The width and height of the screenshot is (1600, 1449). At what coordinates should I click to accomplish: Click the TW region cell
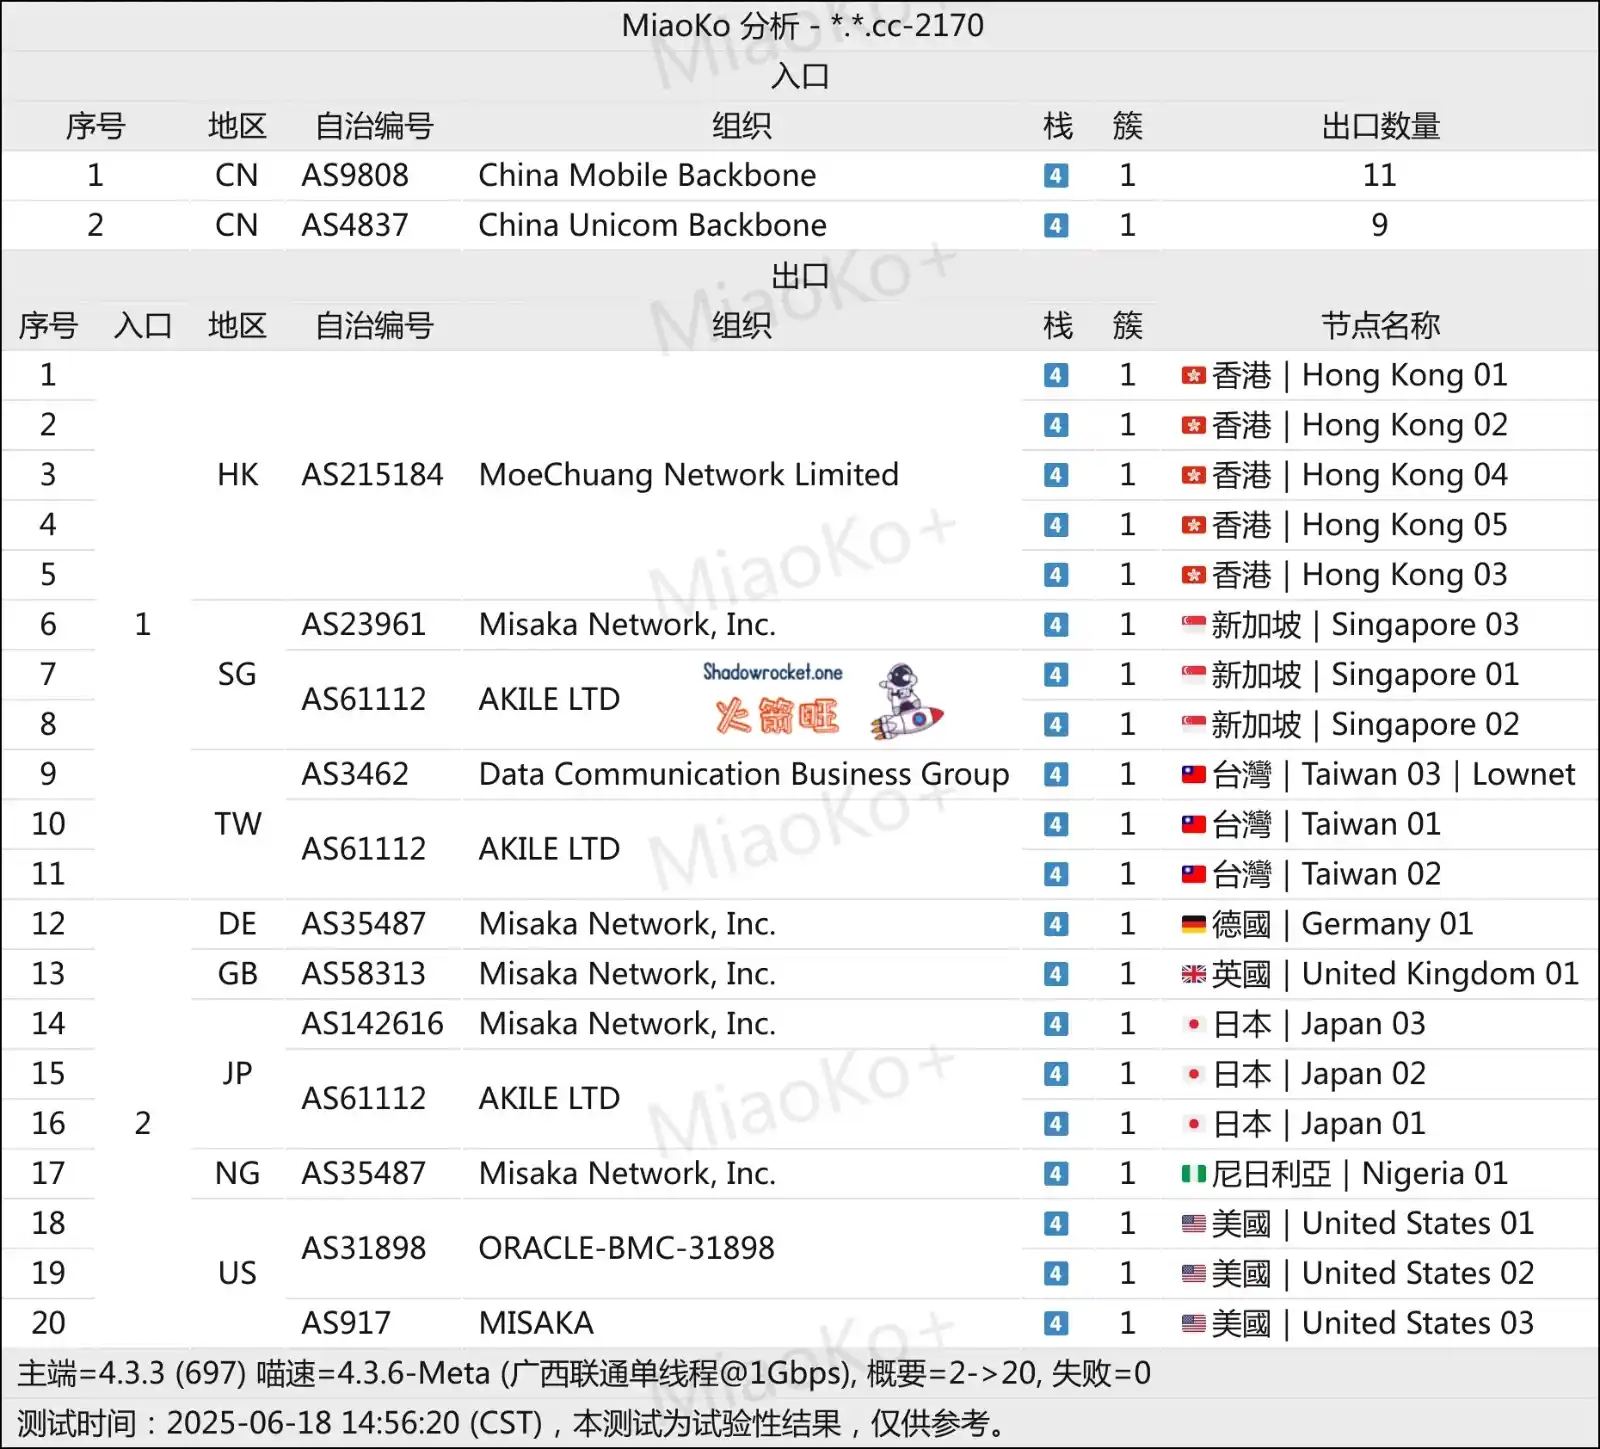(x=238, y=825)
